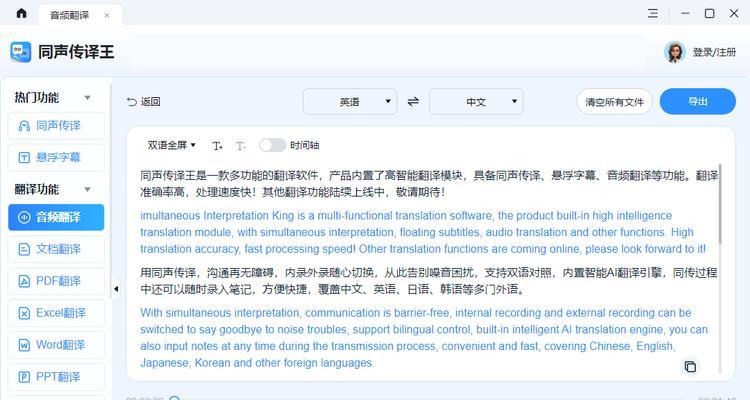This screenshot has height=400, width=750.
Task: Collapse the 翻译功能 section
Action: click(x=88, y=189)
